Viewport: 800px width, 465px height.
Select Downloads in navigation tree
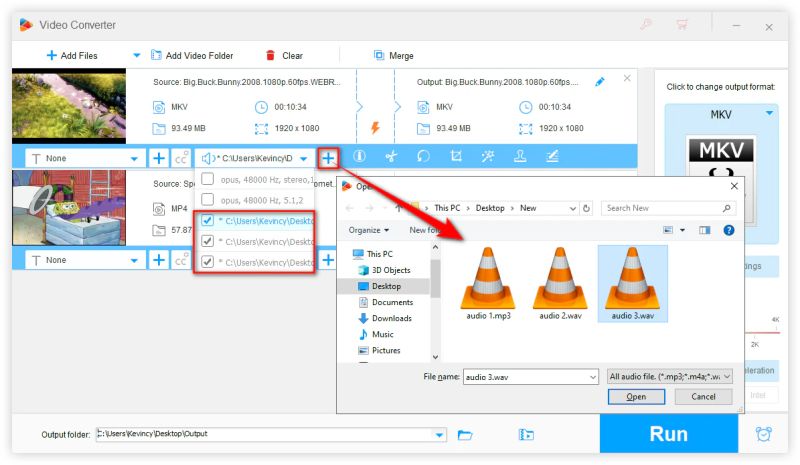(x=385, y=318)
